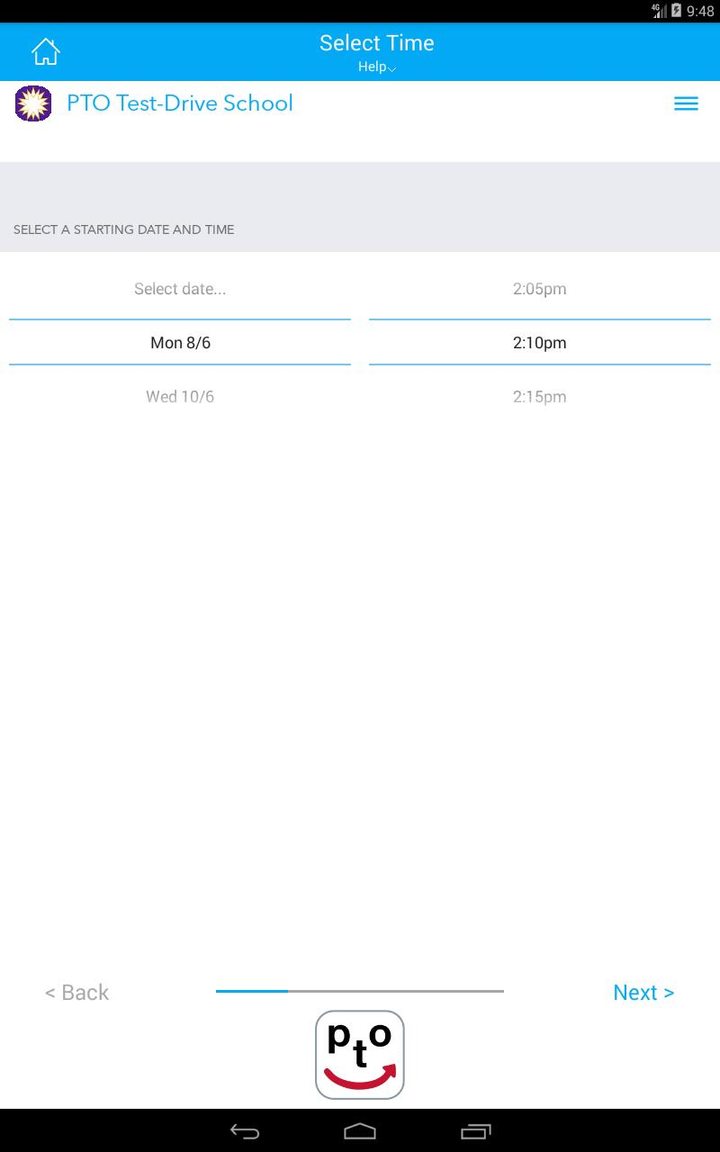Select Wed 10/6 date
This screenshot has width=720, height=1152.
coord(180,397)
